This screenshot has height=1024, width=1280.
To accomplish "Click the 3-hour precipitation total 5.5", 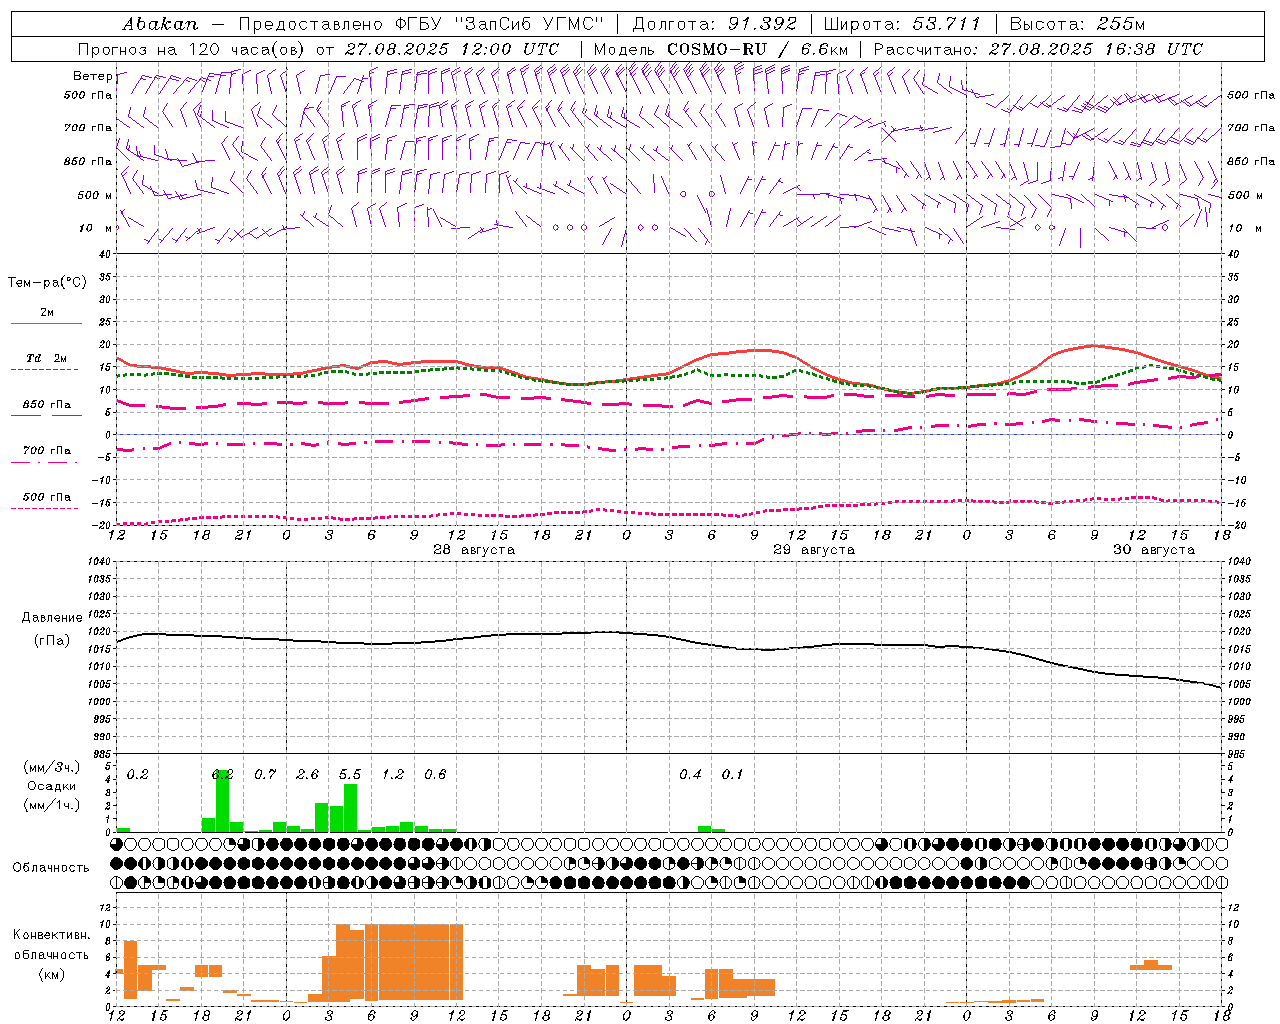I will pyautogui.click(x=350, y=775).
